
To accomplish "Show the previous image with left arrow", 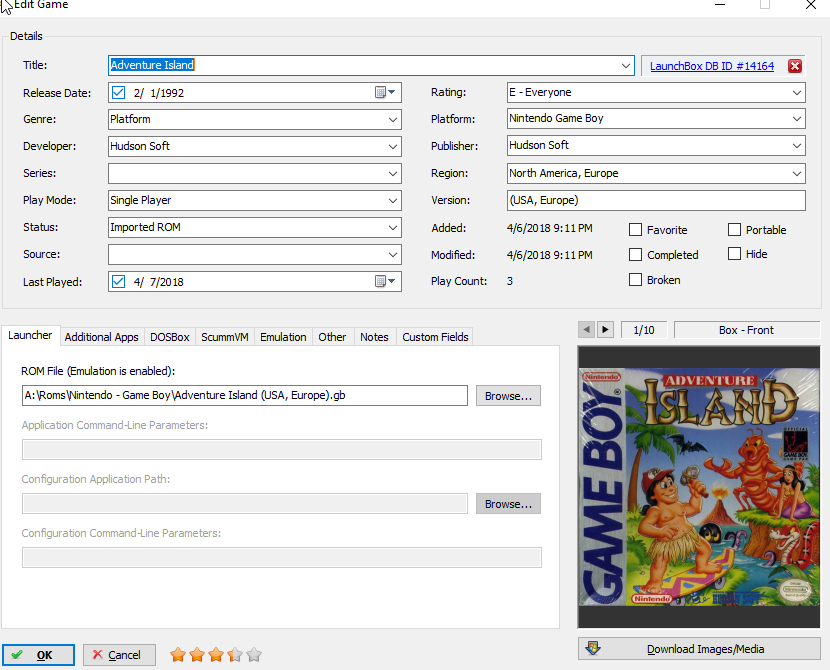I will (586, 330).
